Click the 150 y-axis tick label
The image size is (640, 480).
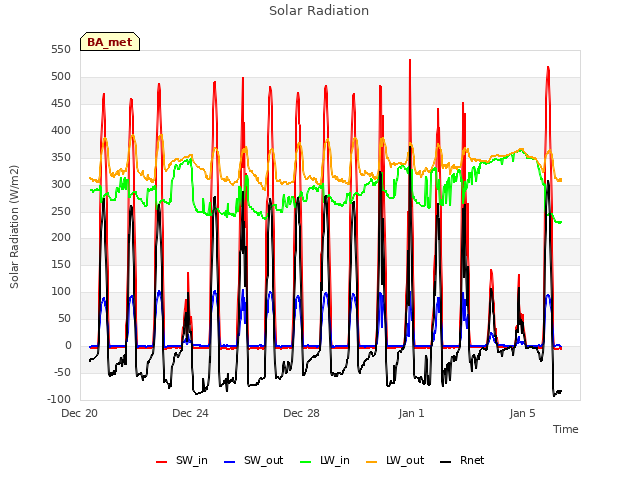pos(61,264)
